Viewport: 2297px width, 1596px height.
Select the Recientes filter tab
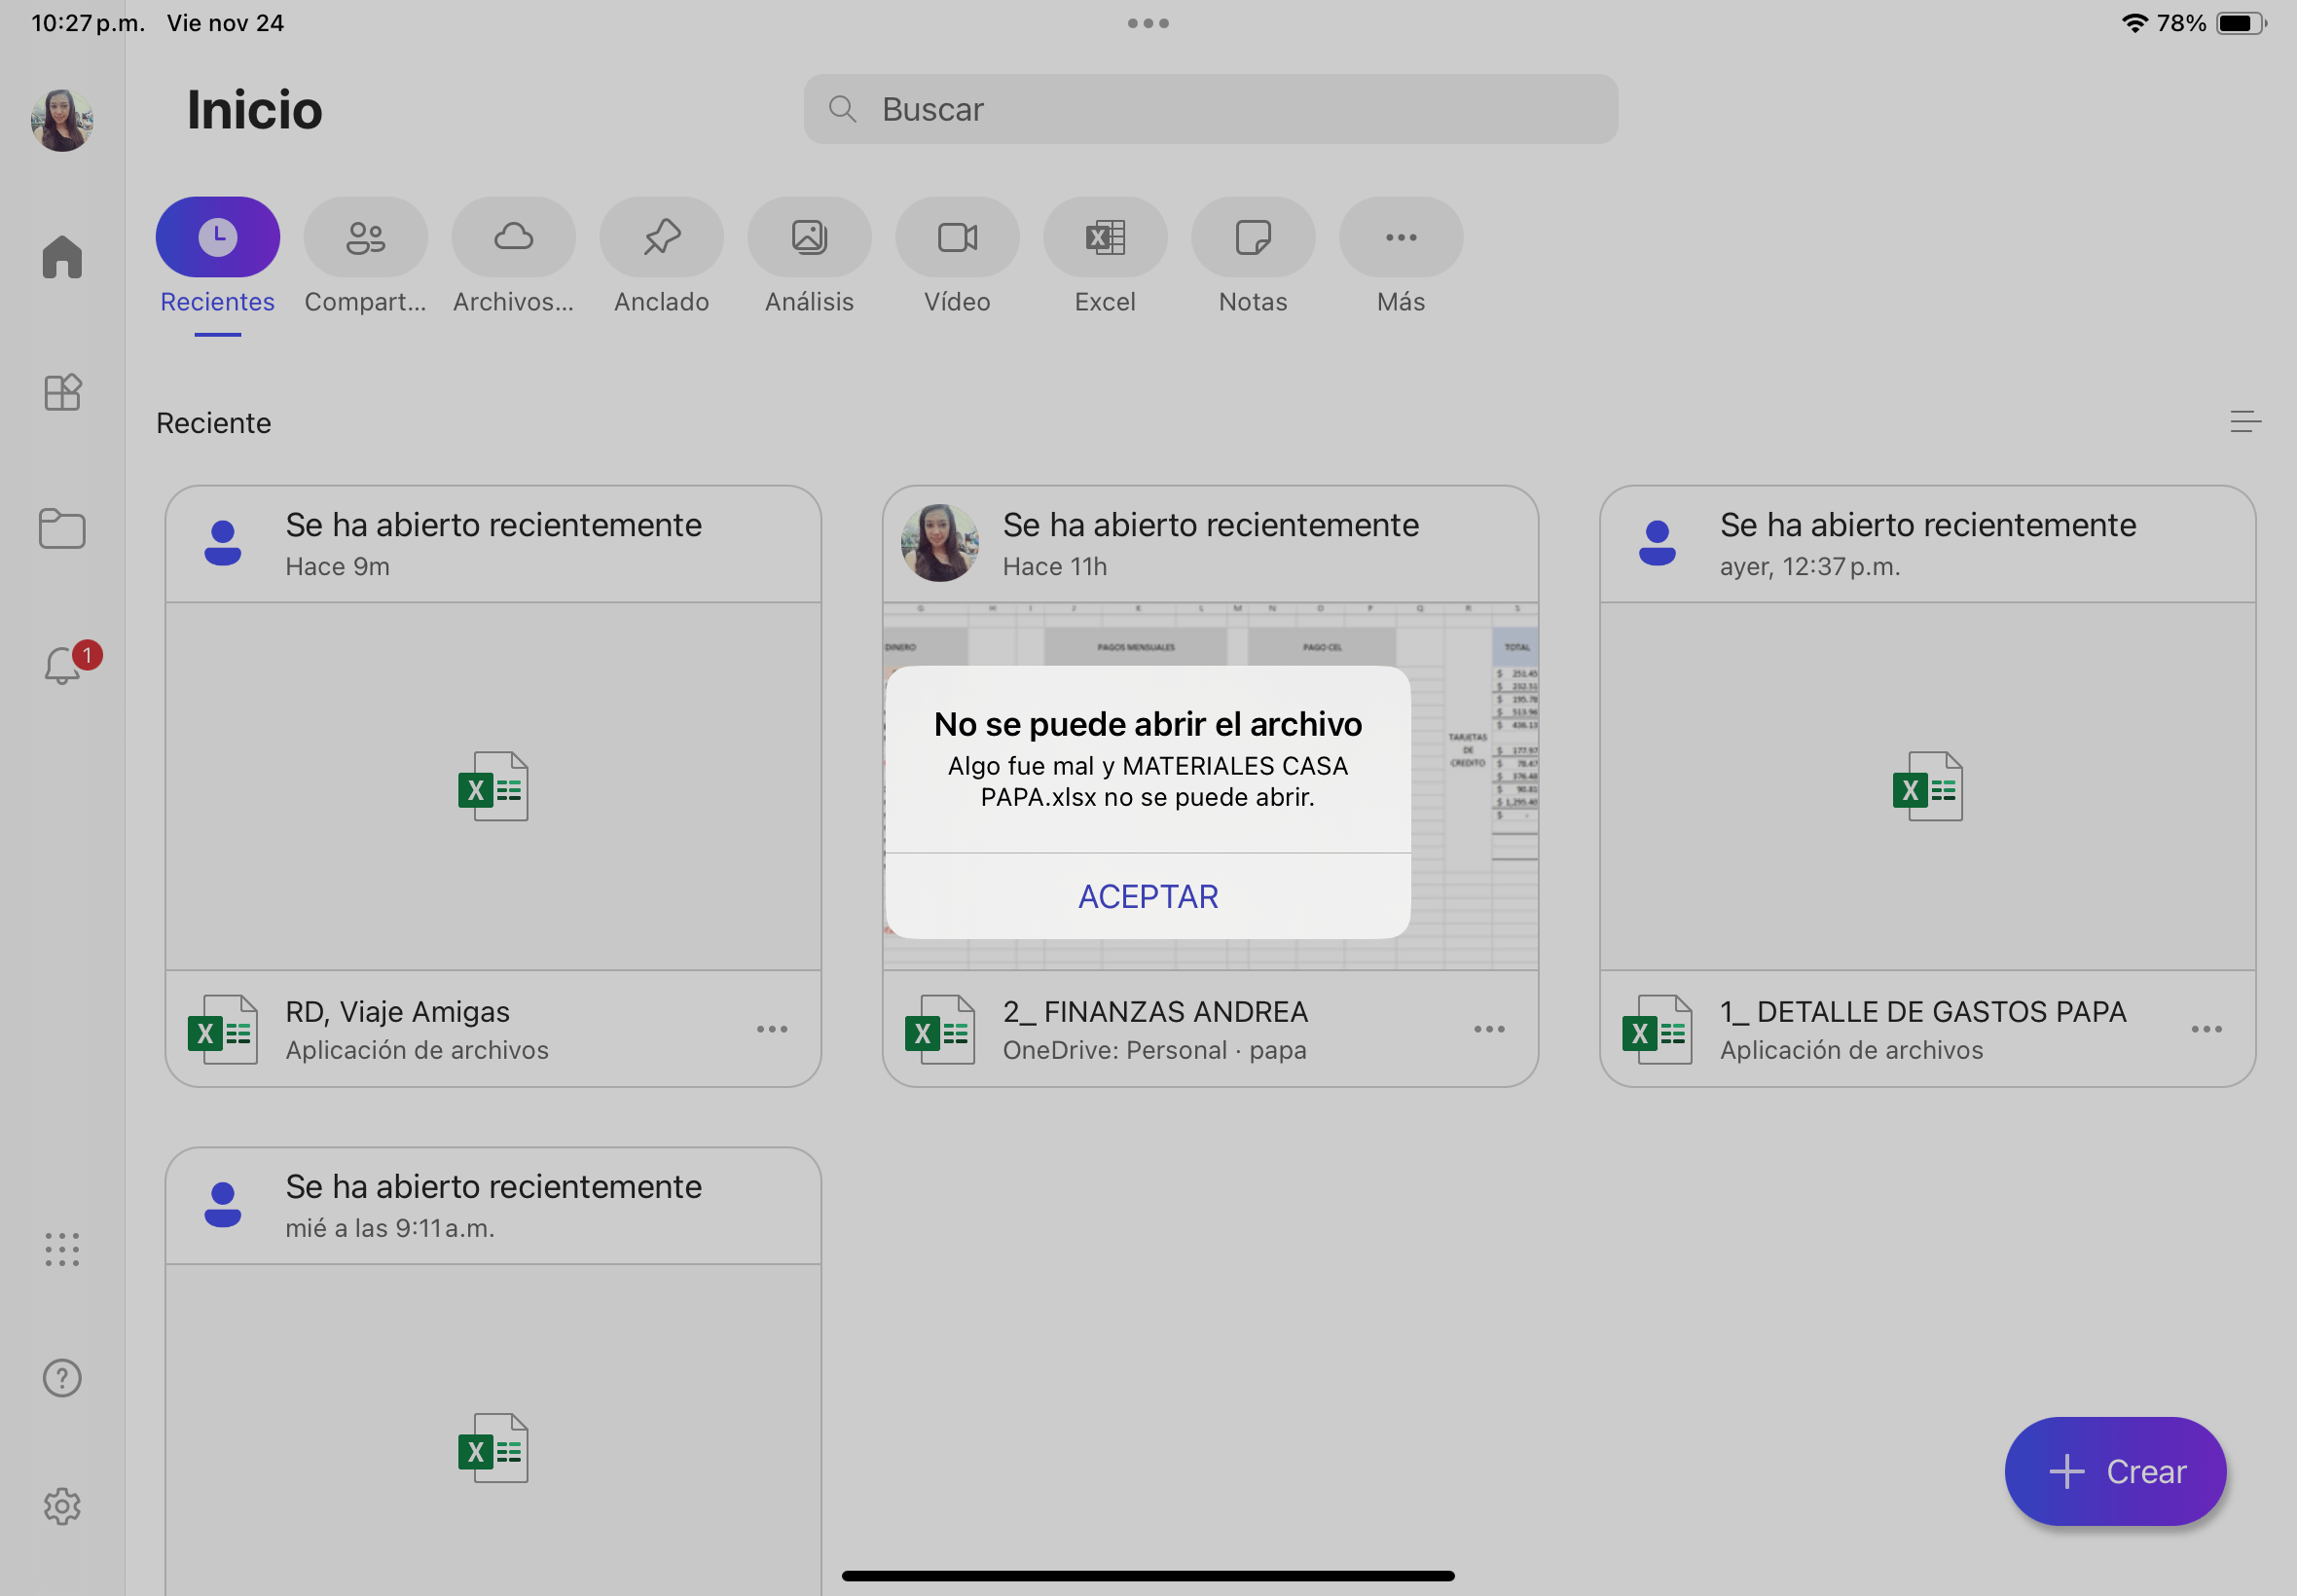pyautogui.click(x=217, y=237)
